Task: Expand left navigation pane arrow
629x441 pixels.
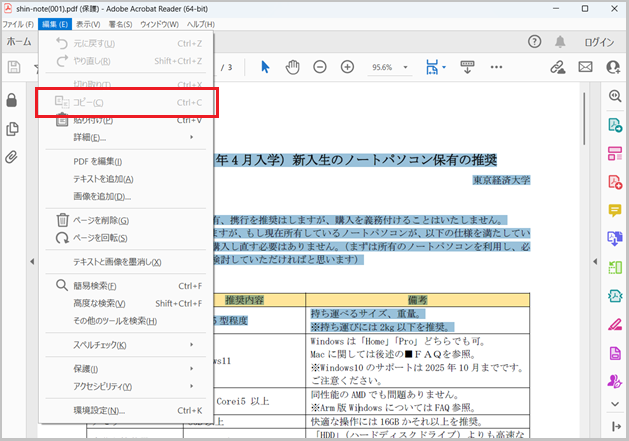Action: click(32, 262)
